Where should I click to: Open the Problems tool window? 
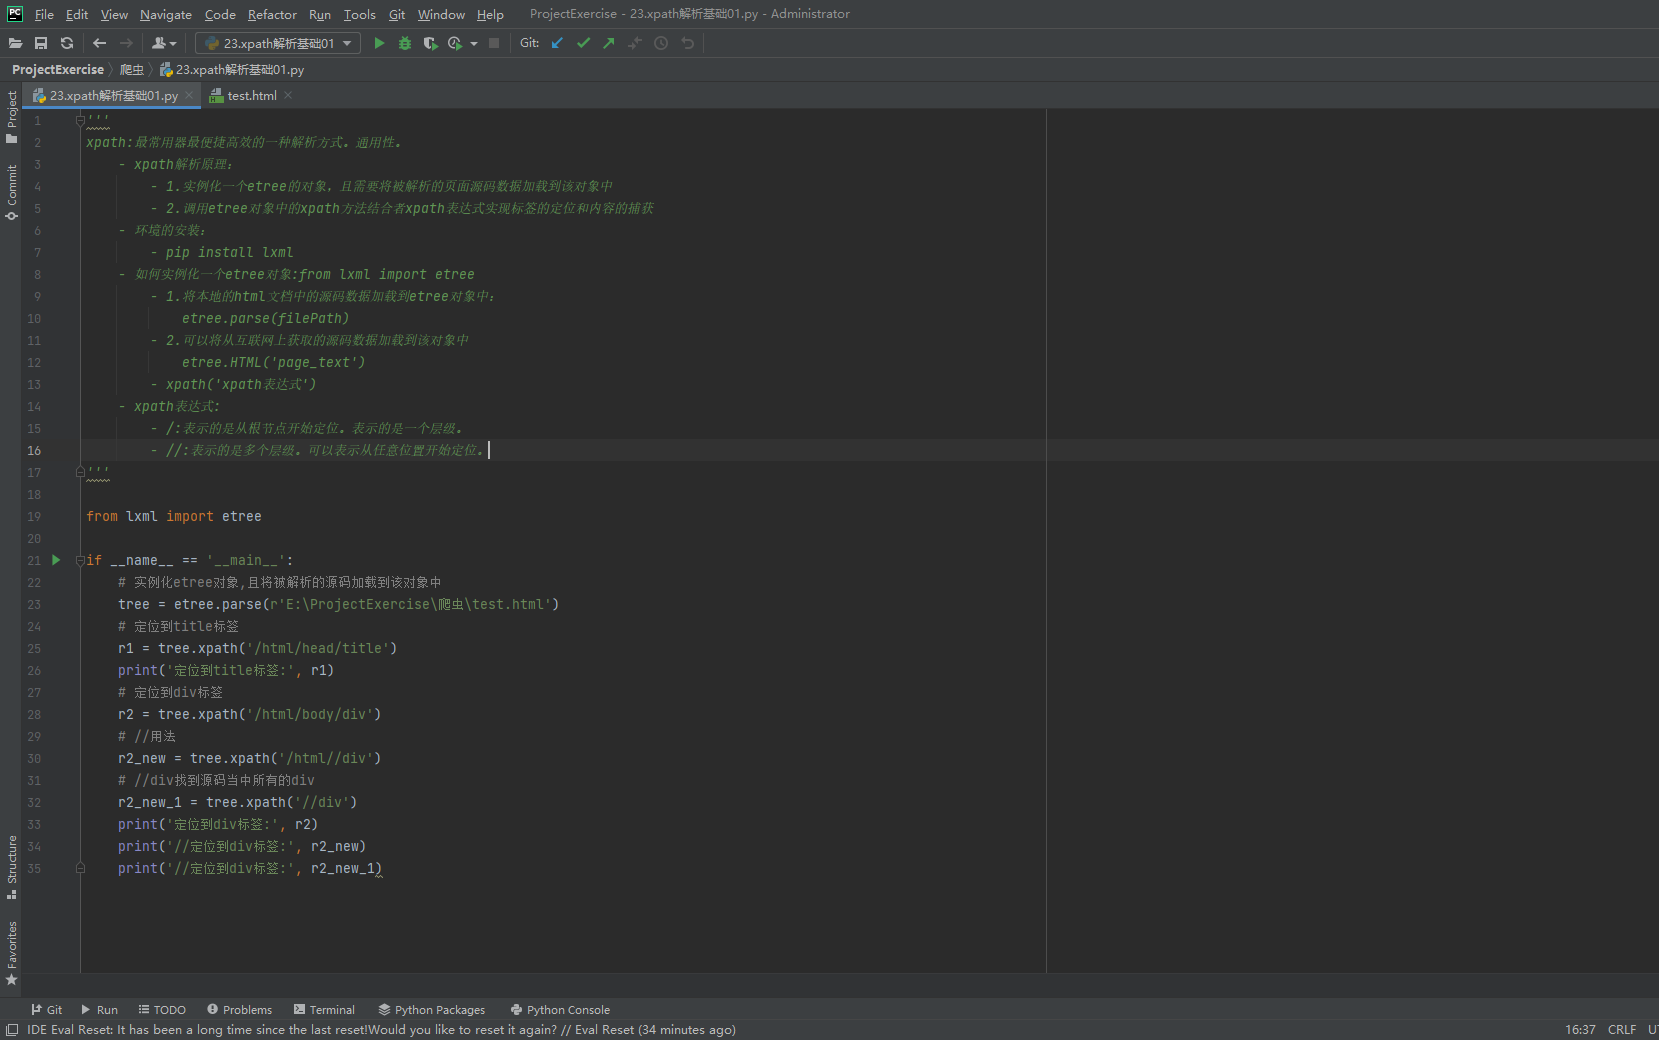tap(239, 1010)
